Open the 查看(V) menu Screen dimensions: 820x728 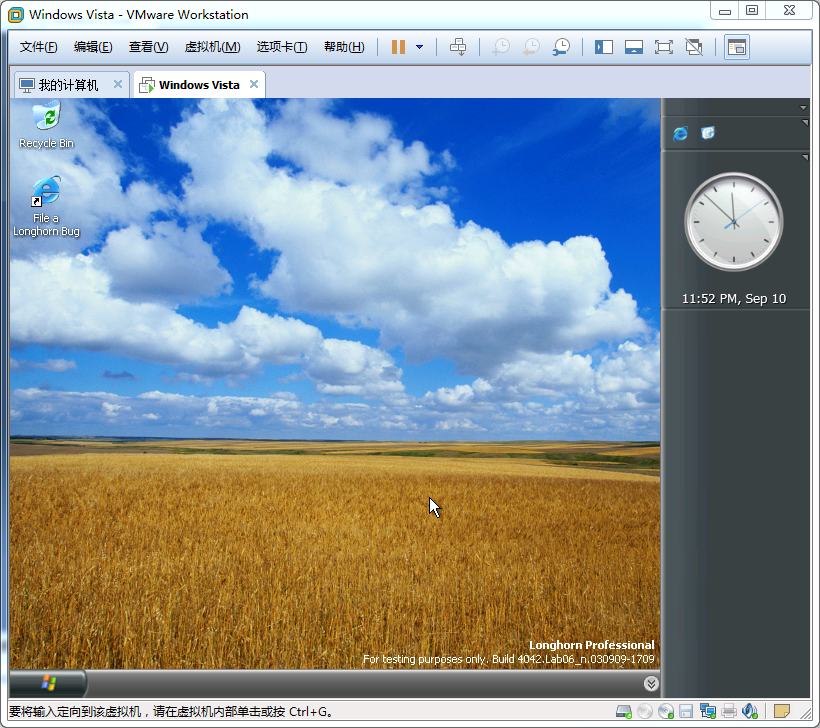click(149, 47)
